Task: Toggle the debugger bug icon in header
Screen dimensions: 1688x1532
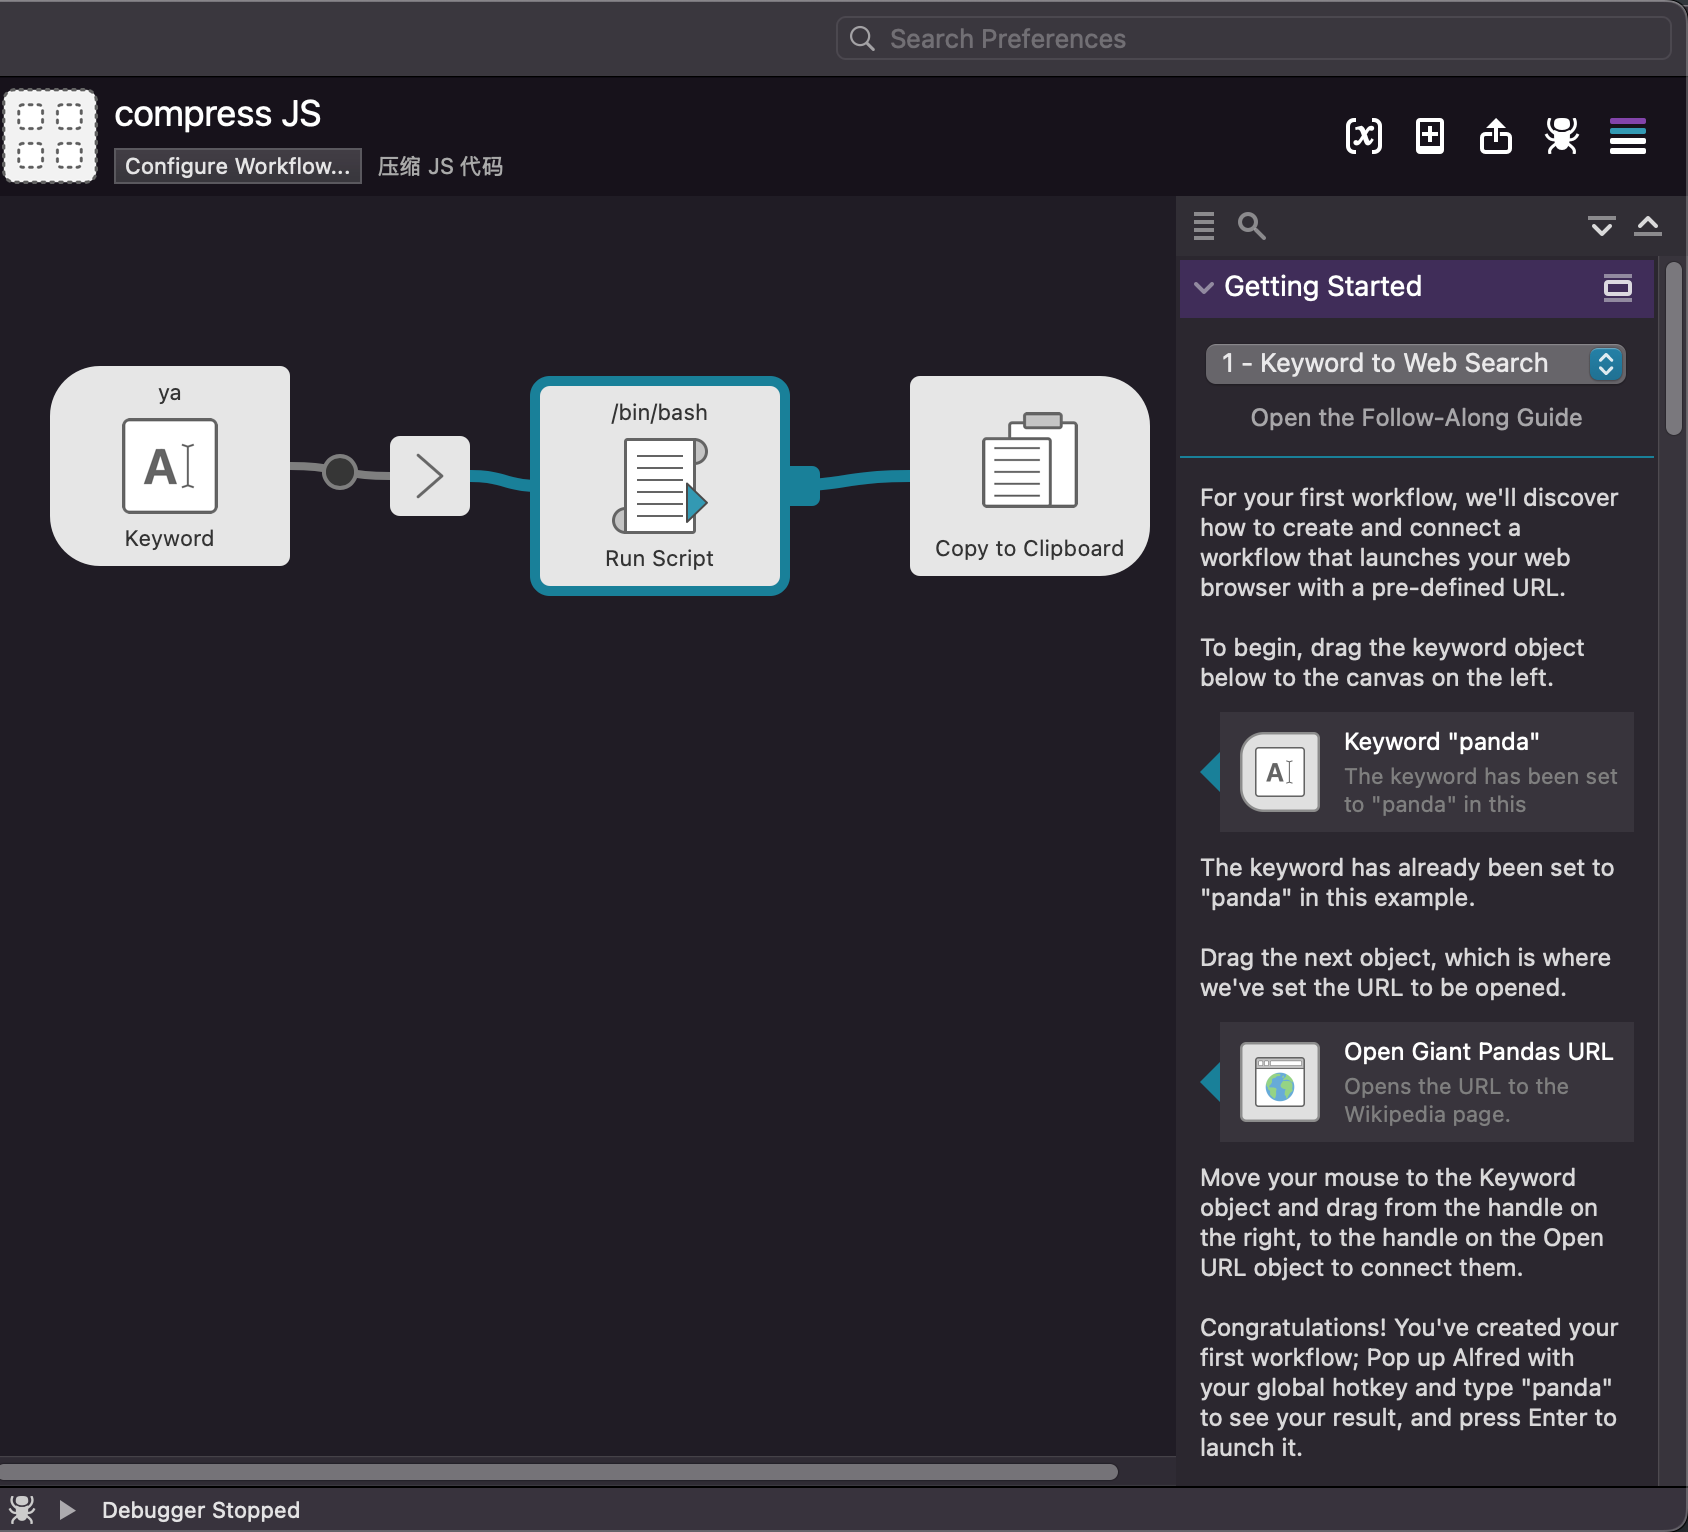Action: click(1561, 136)
